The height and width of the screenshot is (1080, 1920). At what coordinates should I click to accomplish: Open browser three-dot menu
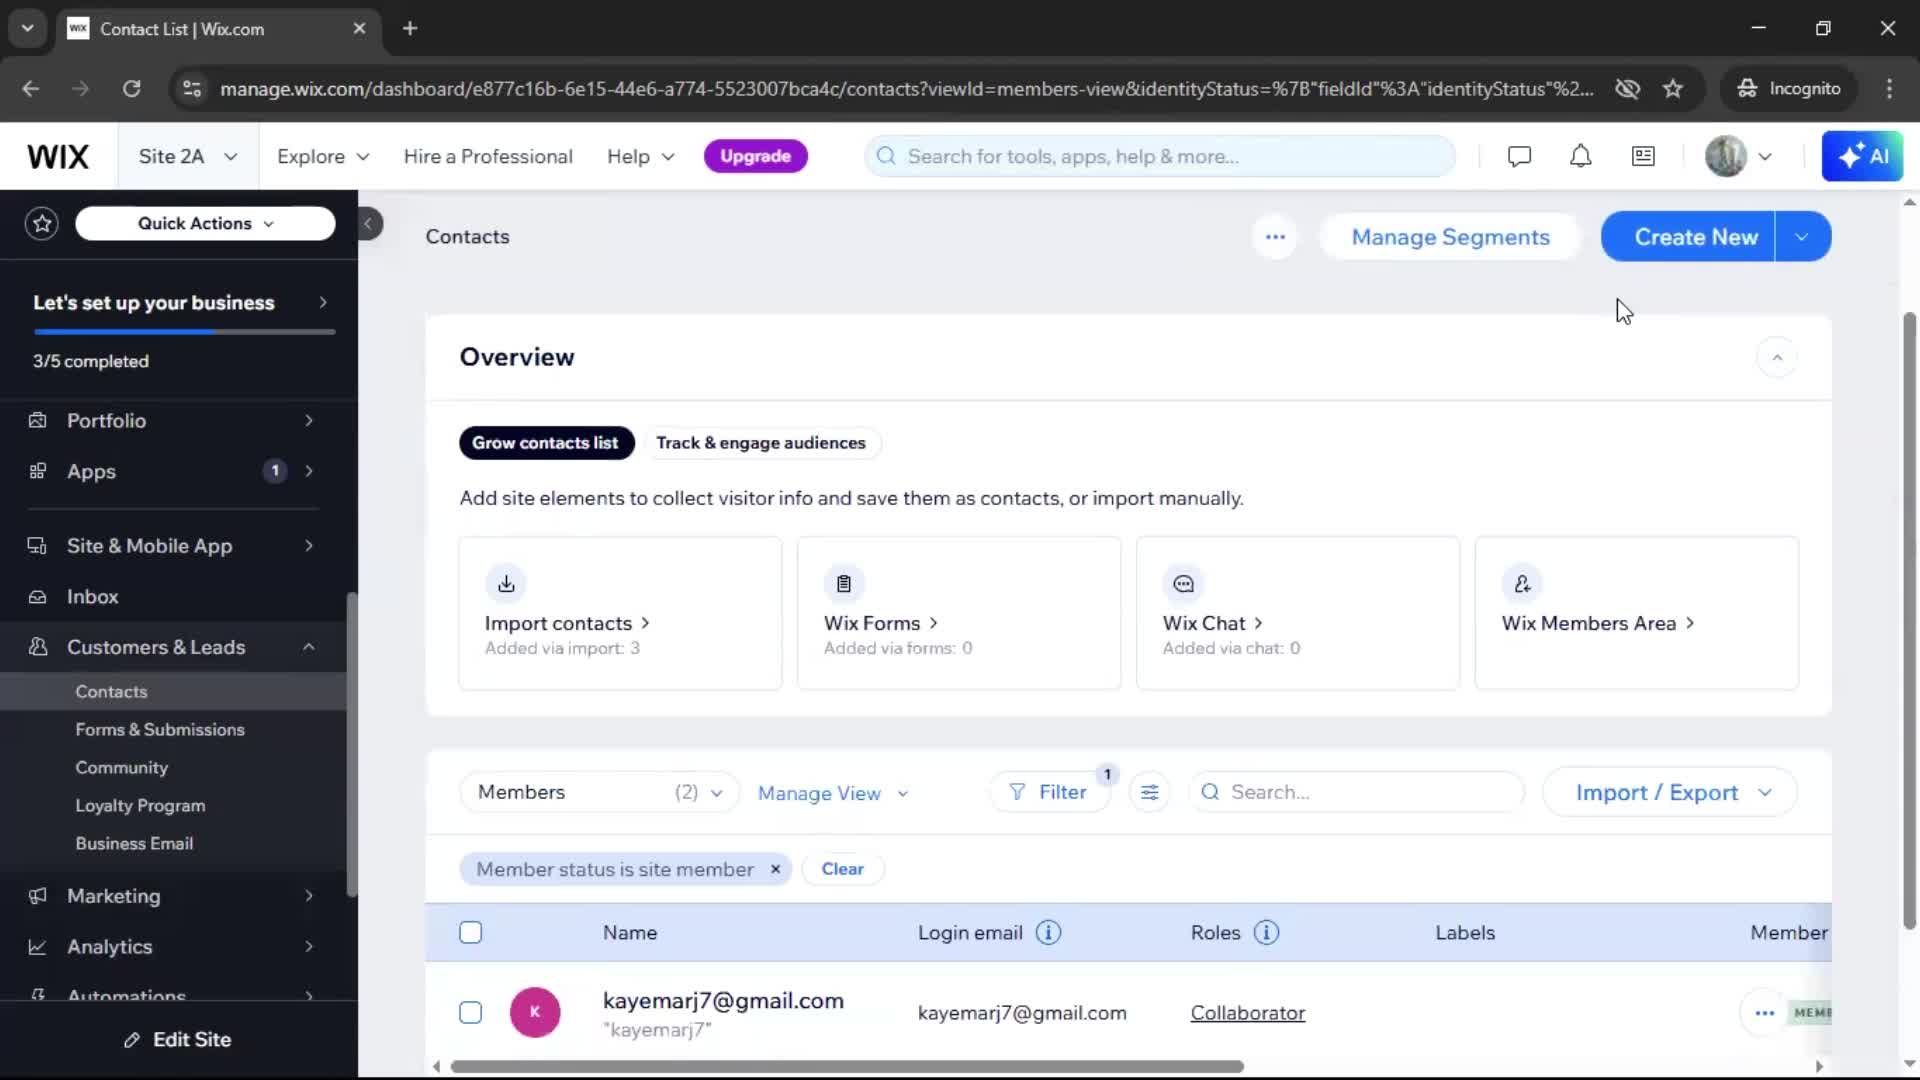point(1889,88)
